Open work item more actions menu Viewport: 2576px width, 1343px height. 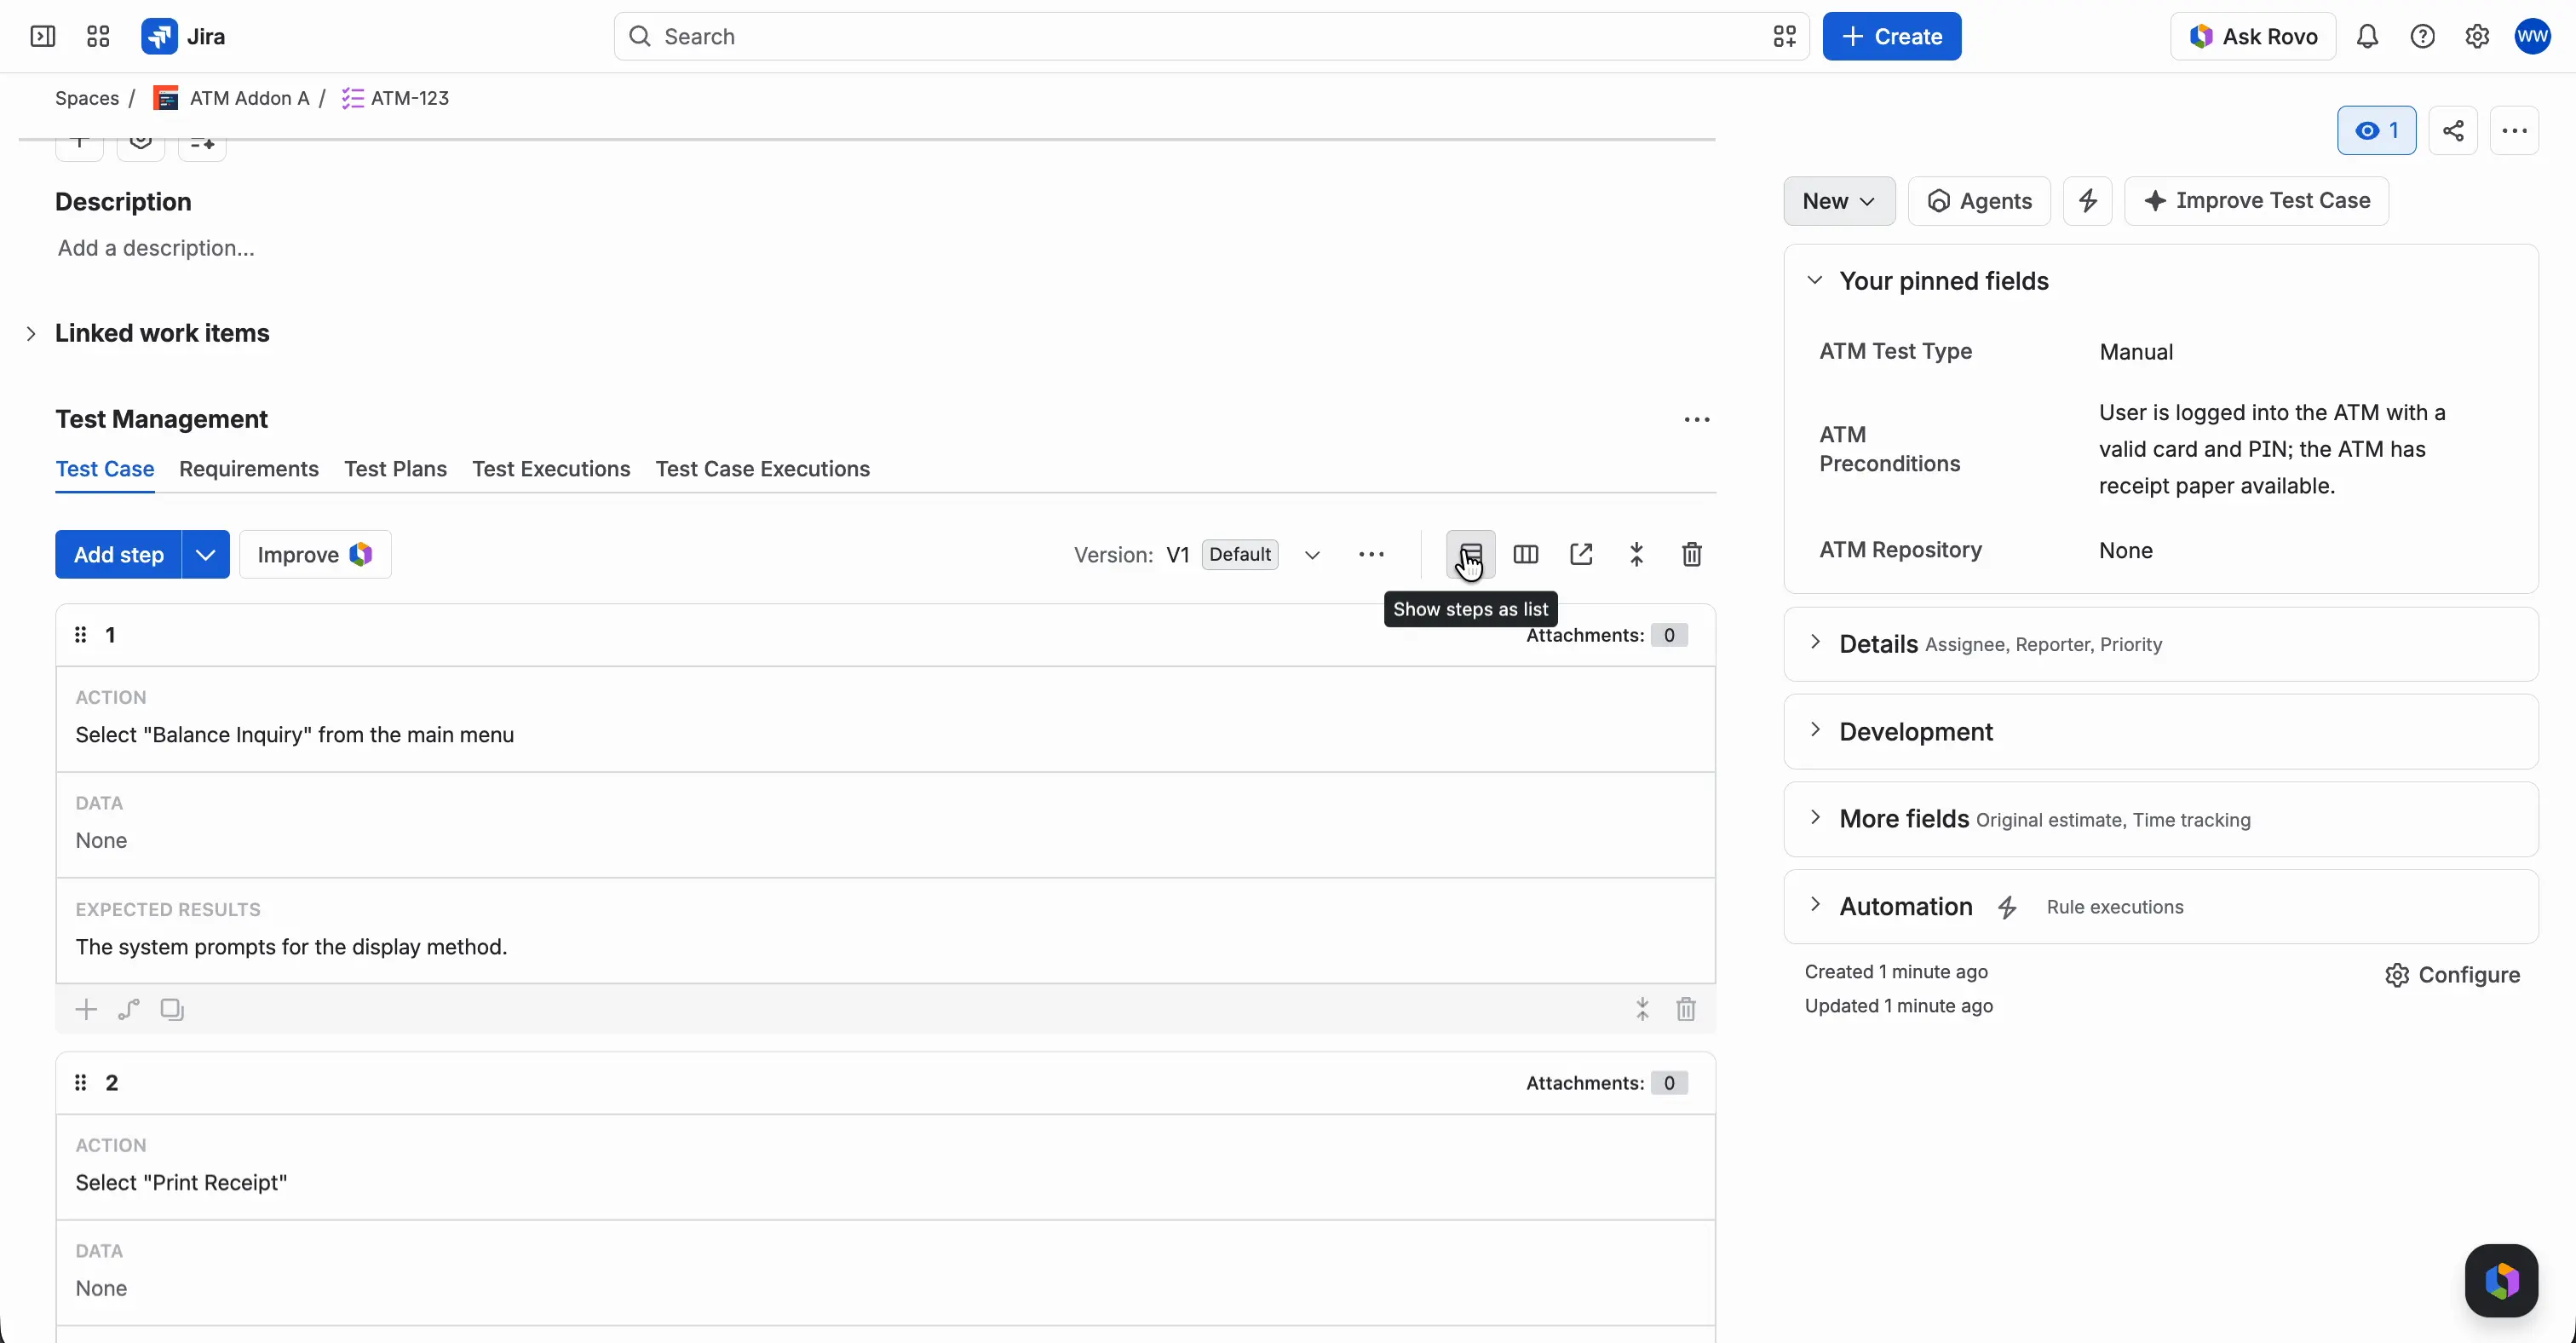click(2514, 131)
